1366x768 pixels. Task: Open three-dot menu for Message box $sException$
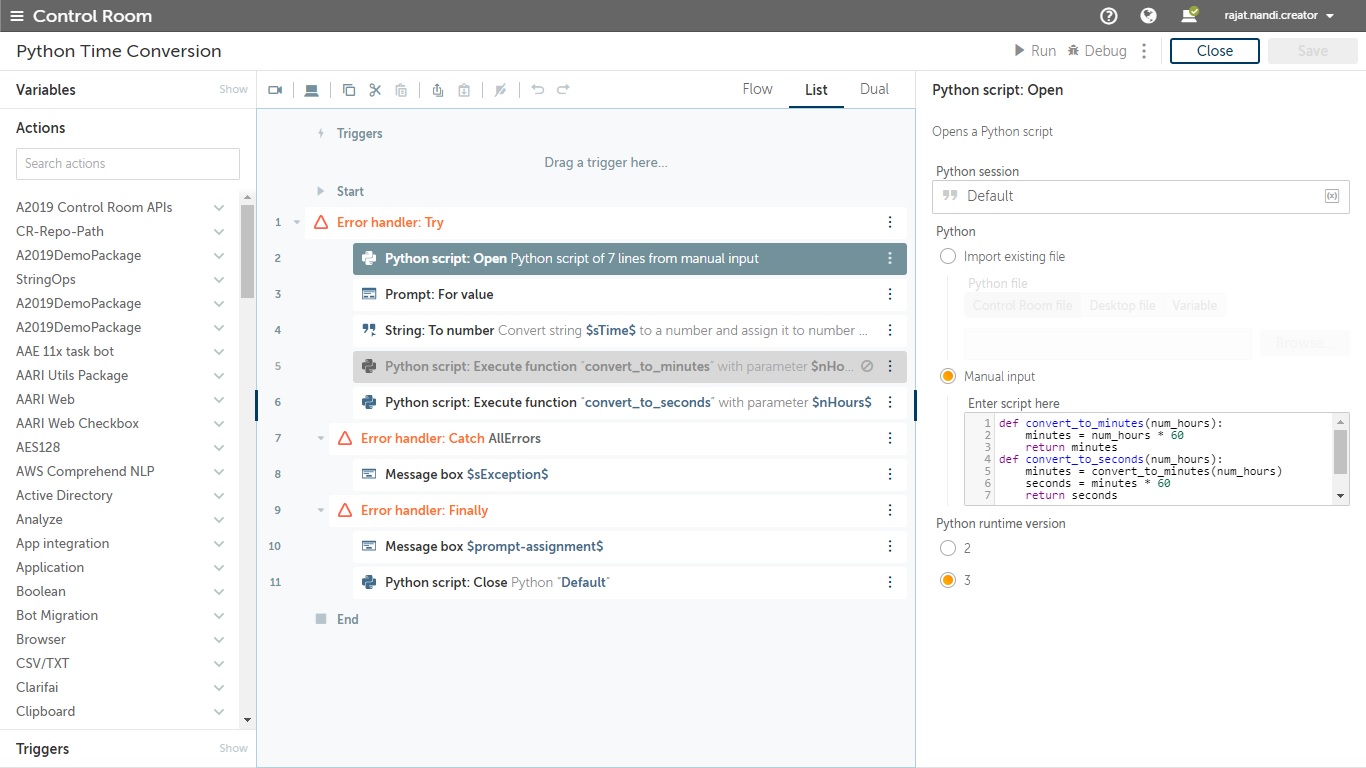pos(890,474)
